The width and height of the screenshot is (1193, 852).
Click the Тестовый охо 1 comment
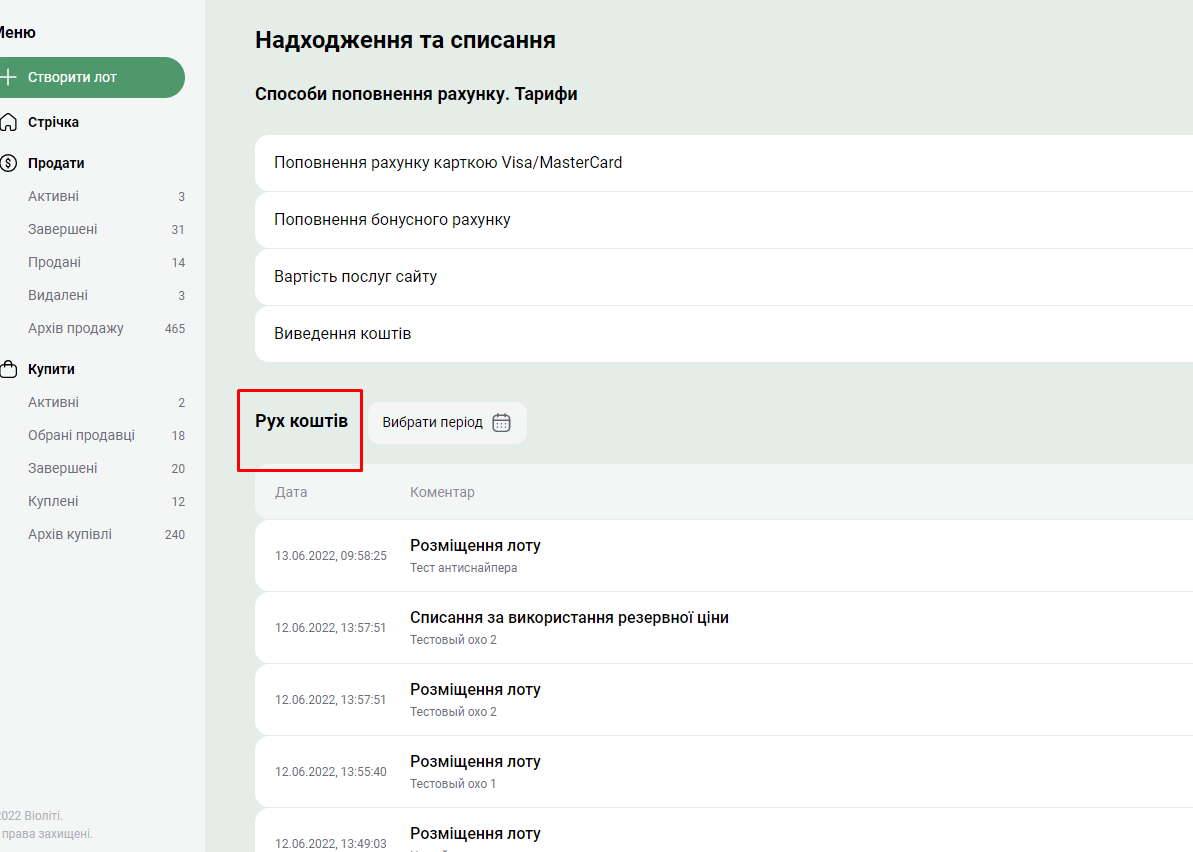point(453,784)
